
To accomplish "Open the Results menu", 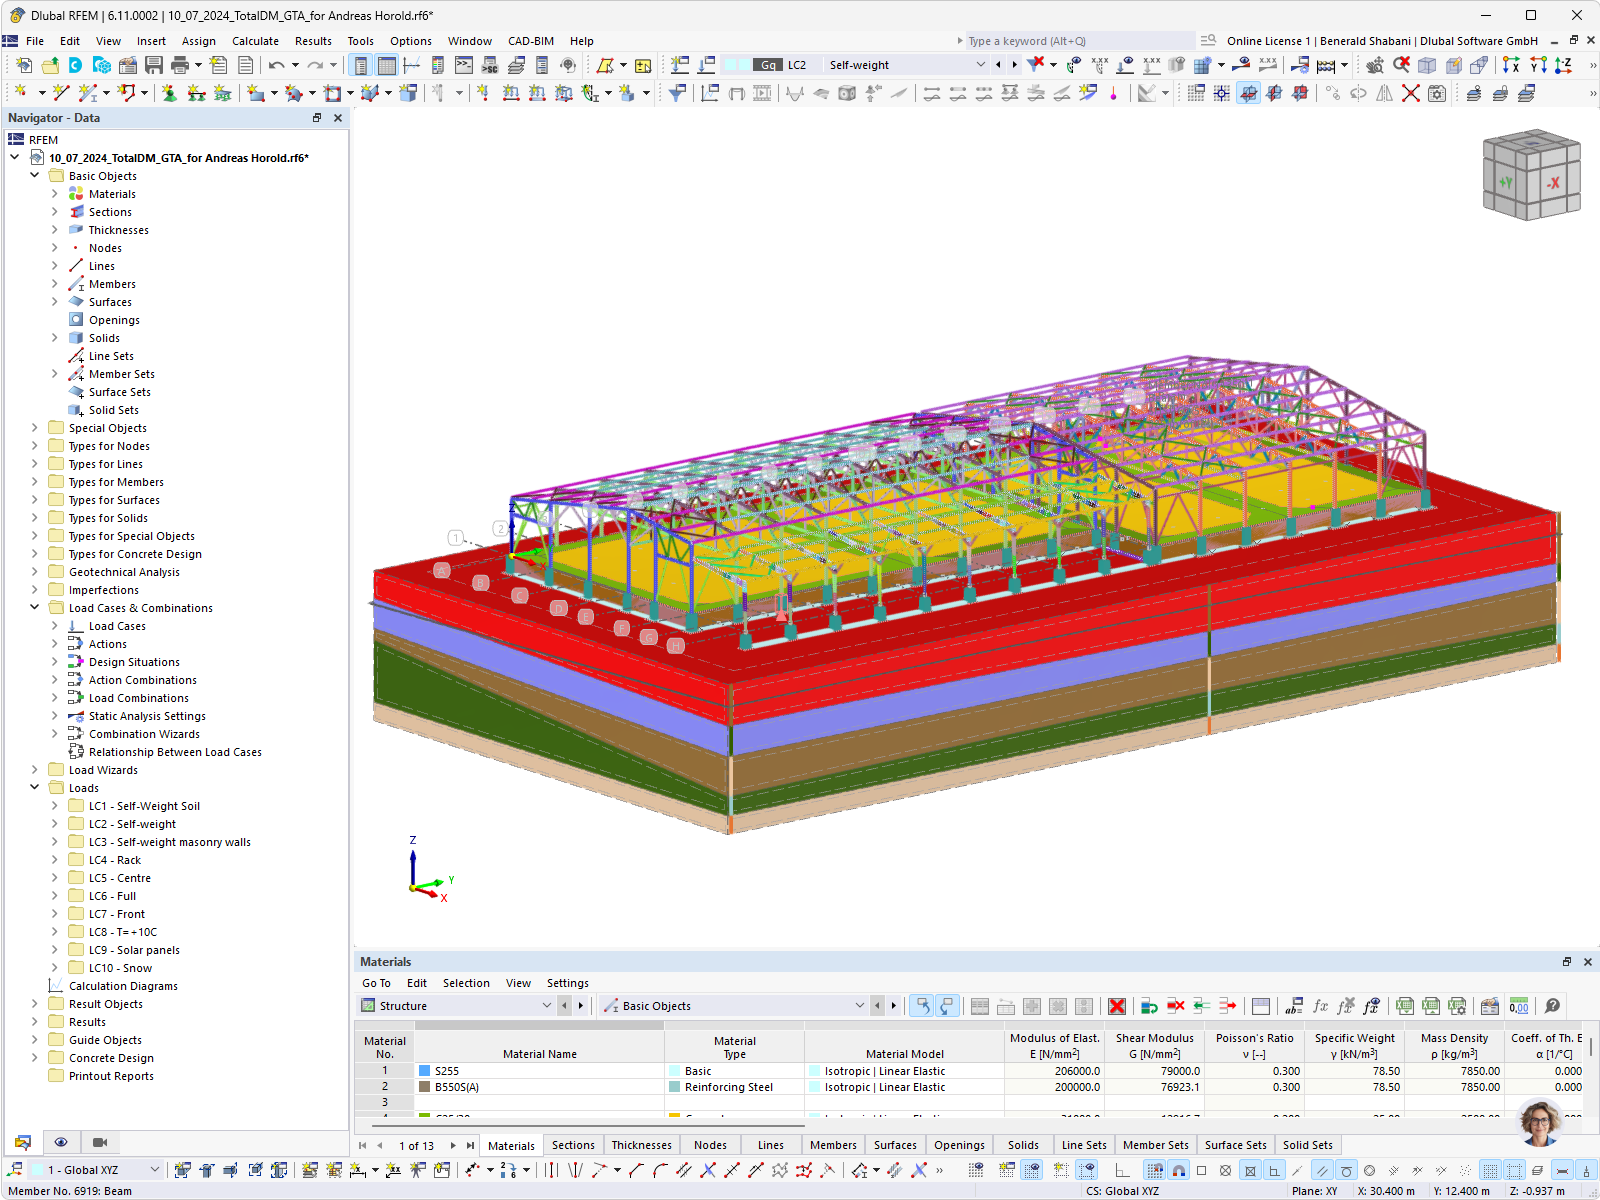I will (313, 41).
